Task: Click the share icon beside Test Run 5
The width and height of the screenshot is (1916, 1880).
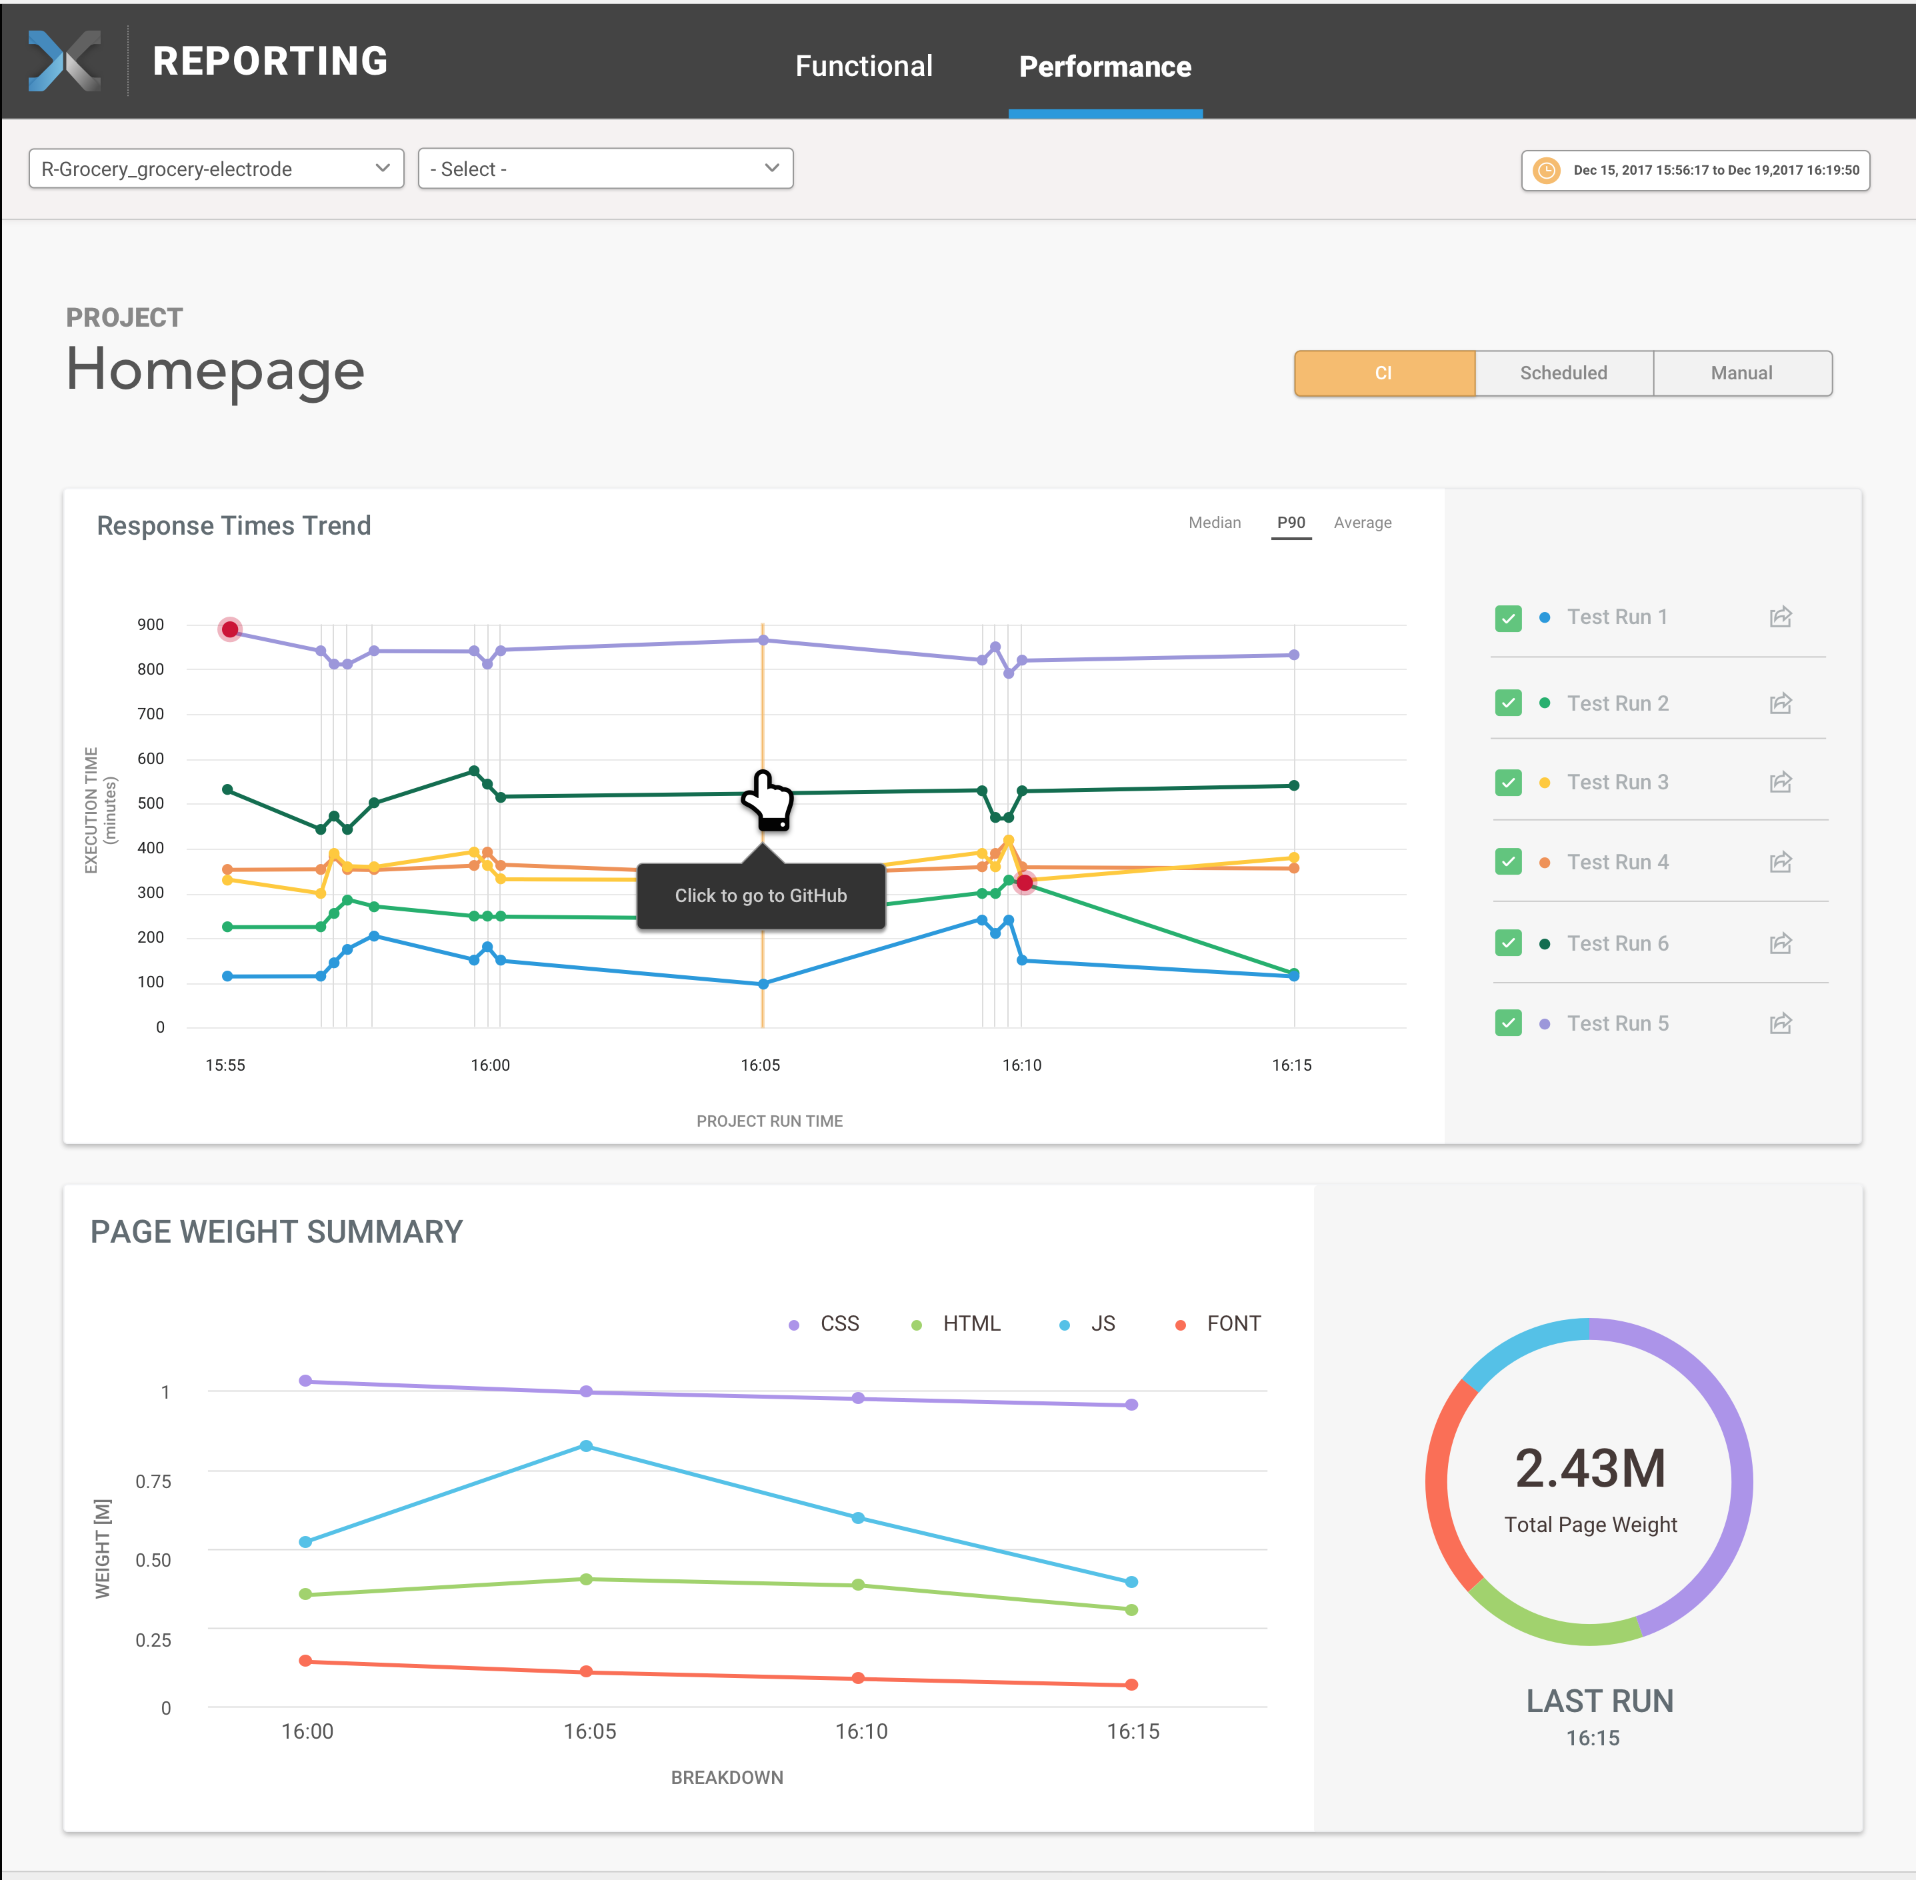Action: [x=1781, y=1023]
